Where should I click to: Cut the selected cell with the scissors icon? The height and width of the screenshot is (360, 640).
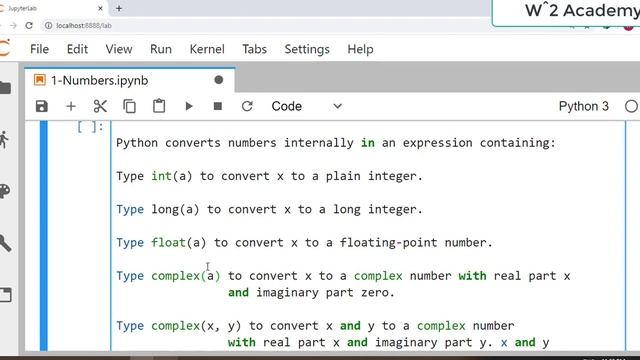click(x=100, y=107)
